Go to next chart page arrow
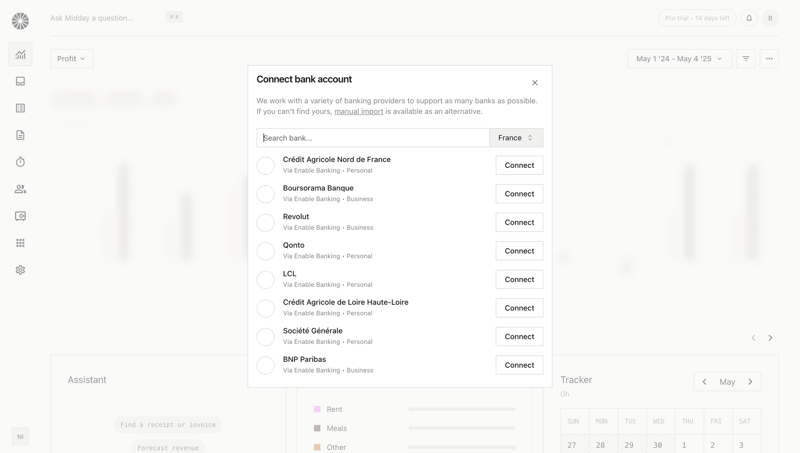 [770, 338]
